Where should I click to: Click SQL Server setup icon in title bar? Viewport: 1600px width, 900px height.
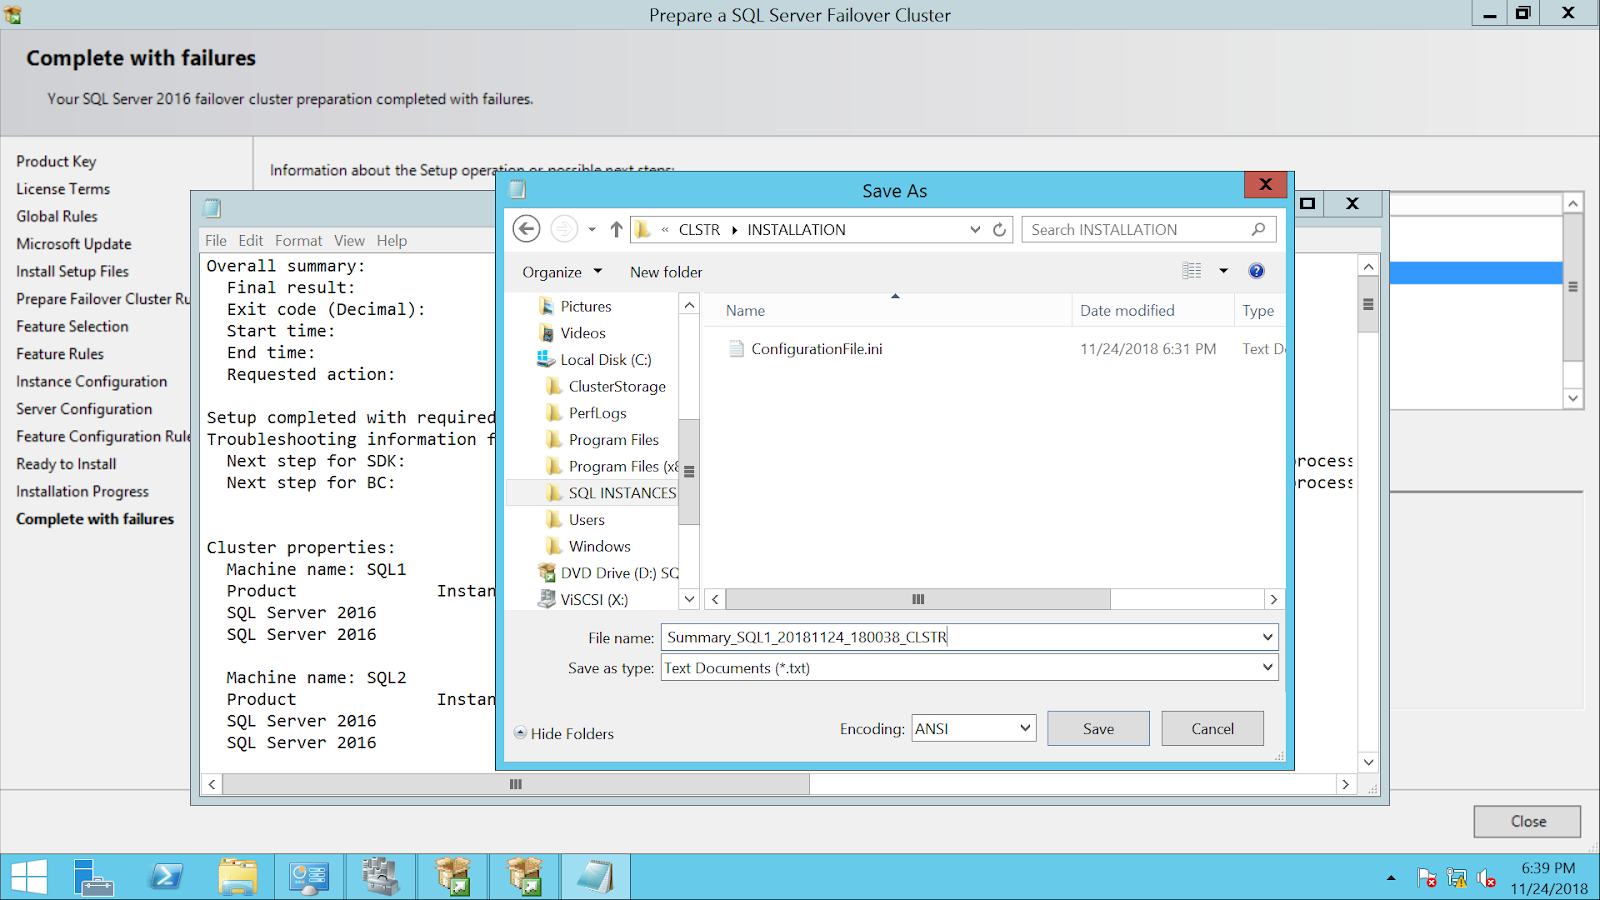point(13,14)
